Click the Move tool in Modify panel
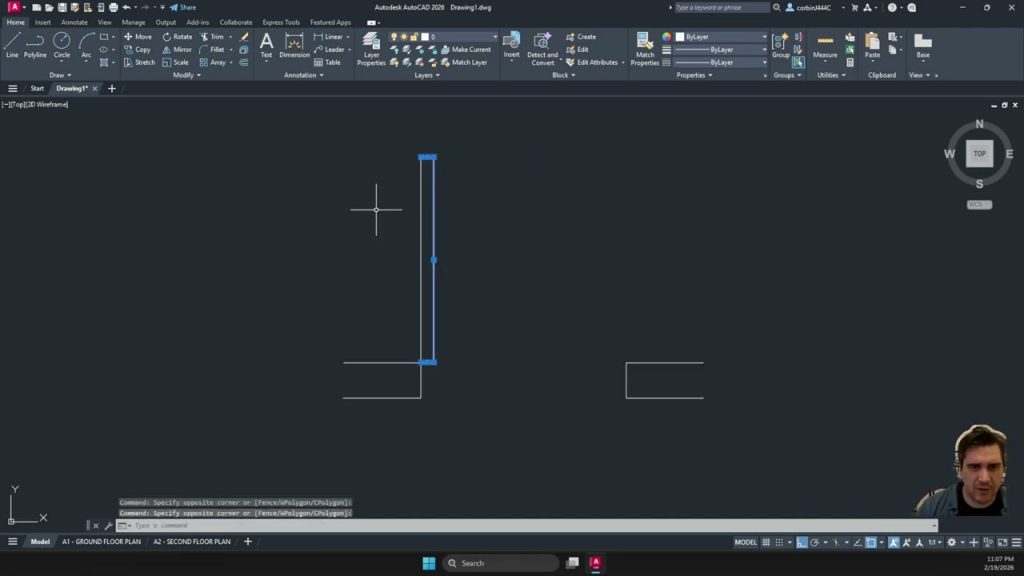This screenshot has width=1024, height=576. click(x=137, y=37)
